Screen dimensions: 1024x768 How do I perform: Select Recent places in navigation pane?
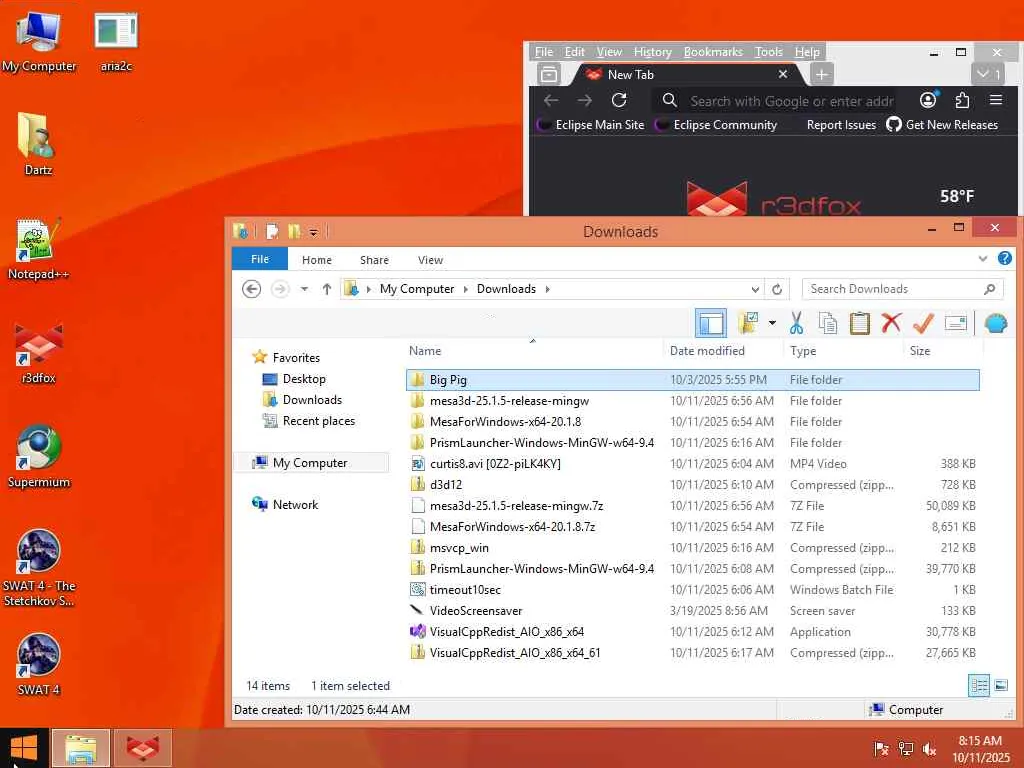point(319,421)
